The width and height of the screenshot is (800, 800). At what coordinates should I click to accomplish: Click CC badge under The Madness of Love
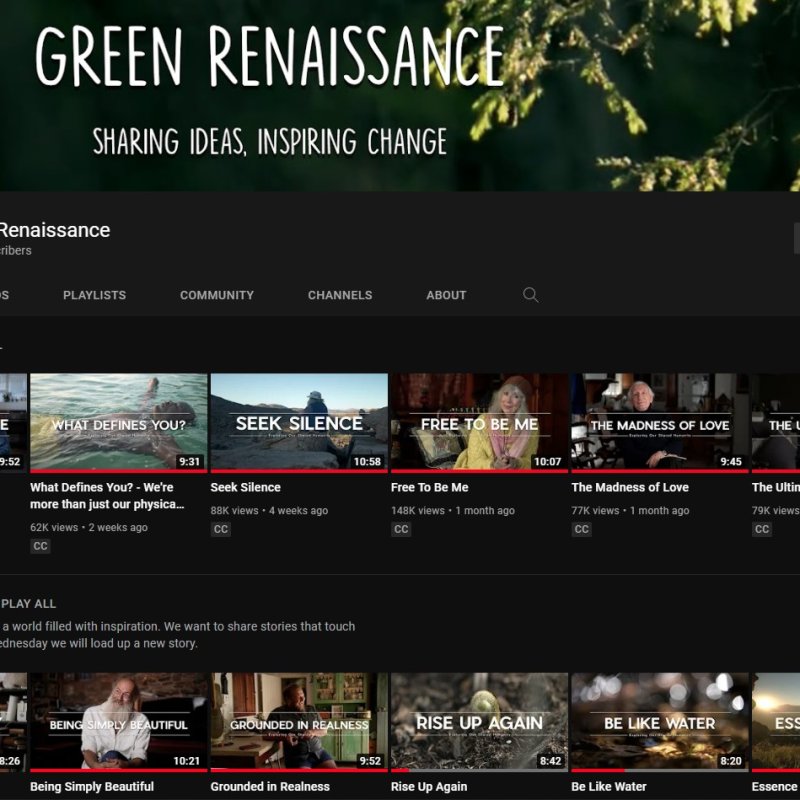point(582,529)
